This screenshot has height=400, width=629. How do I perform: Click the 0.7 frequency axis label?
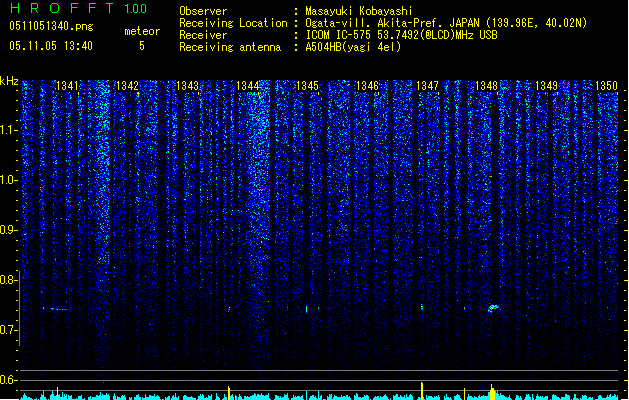(8, 330)
